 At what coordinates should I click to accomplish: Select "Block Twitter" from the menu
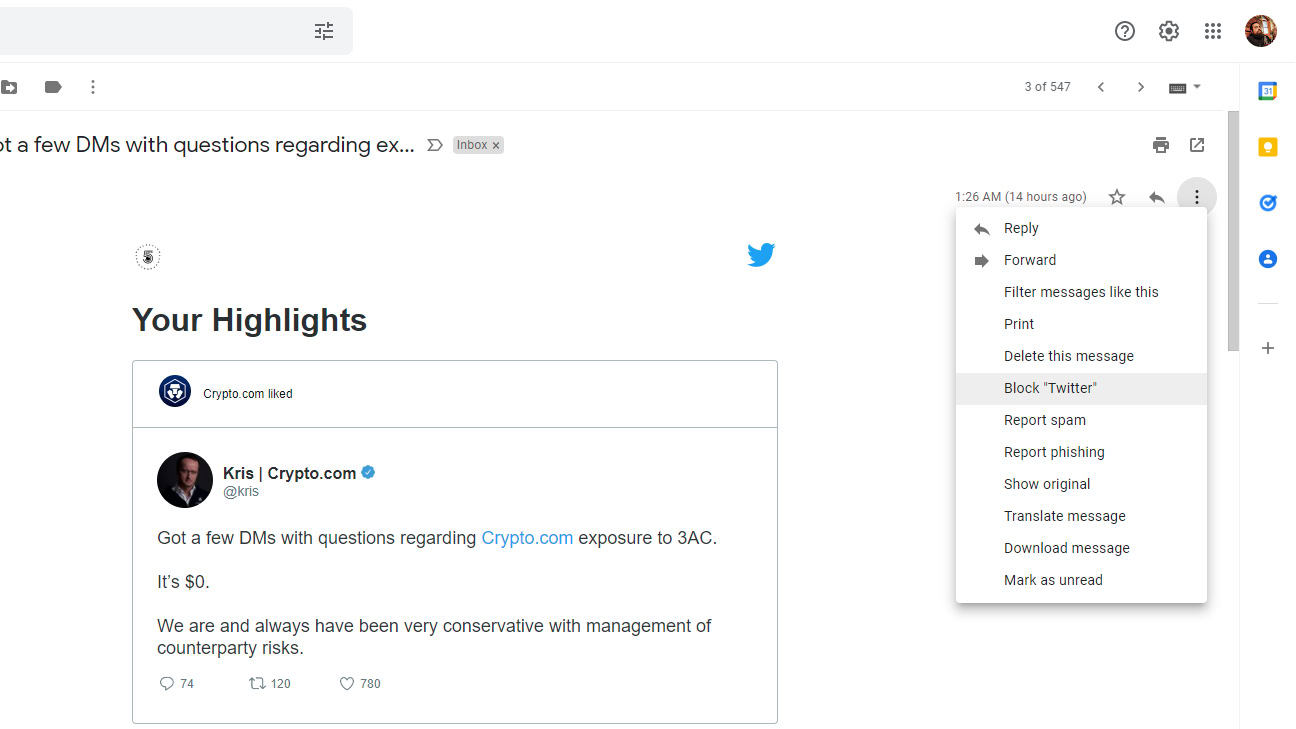[1050, 388]
